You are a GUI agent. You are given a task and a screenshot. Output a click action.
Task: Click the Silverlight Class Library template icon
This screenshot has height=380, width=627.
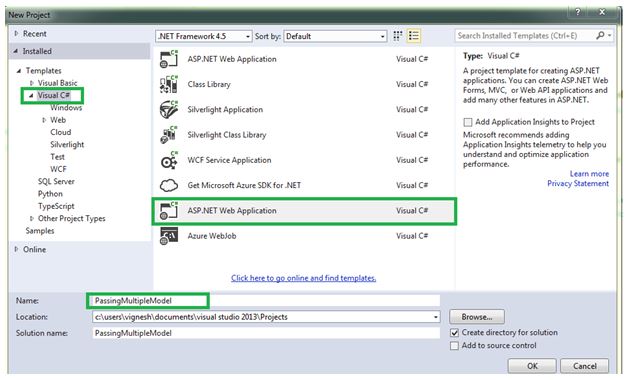pos(169,135)
